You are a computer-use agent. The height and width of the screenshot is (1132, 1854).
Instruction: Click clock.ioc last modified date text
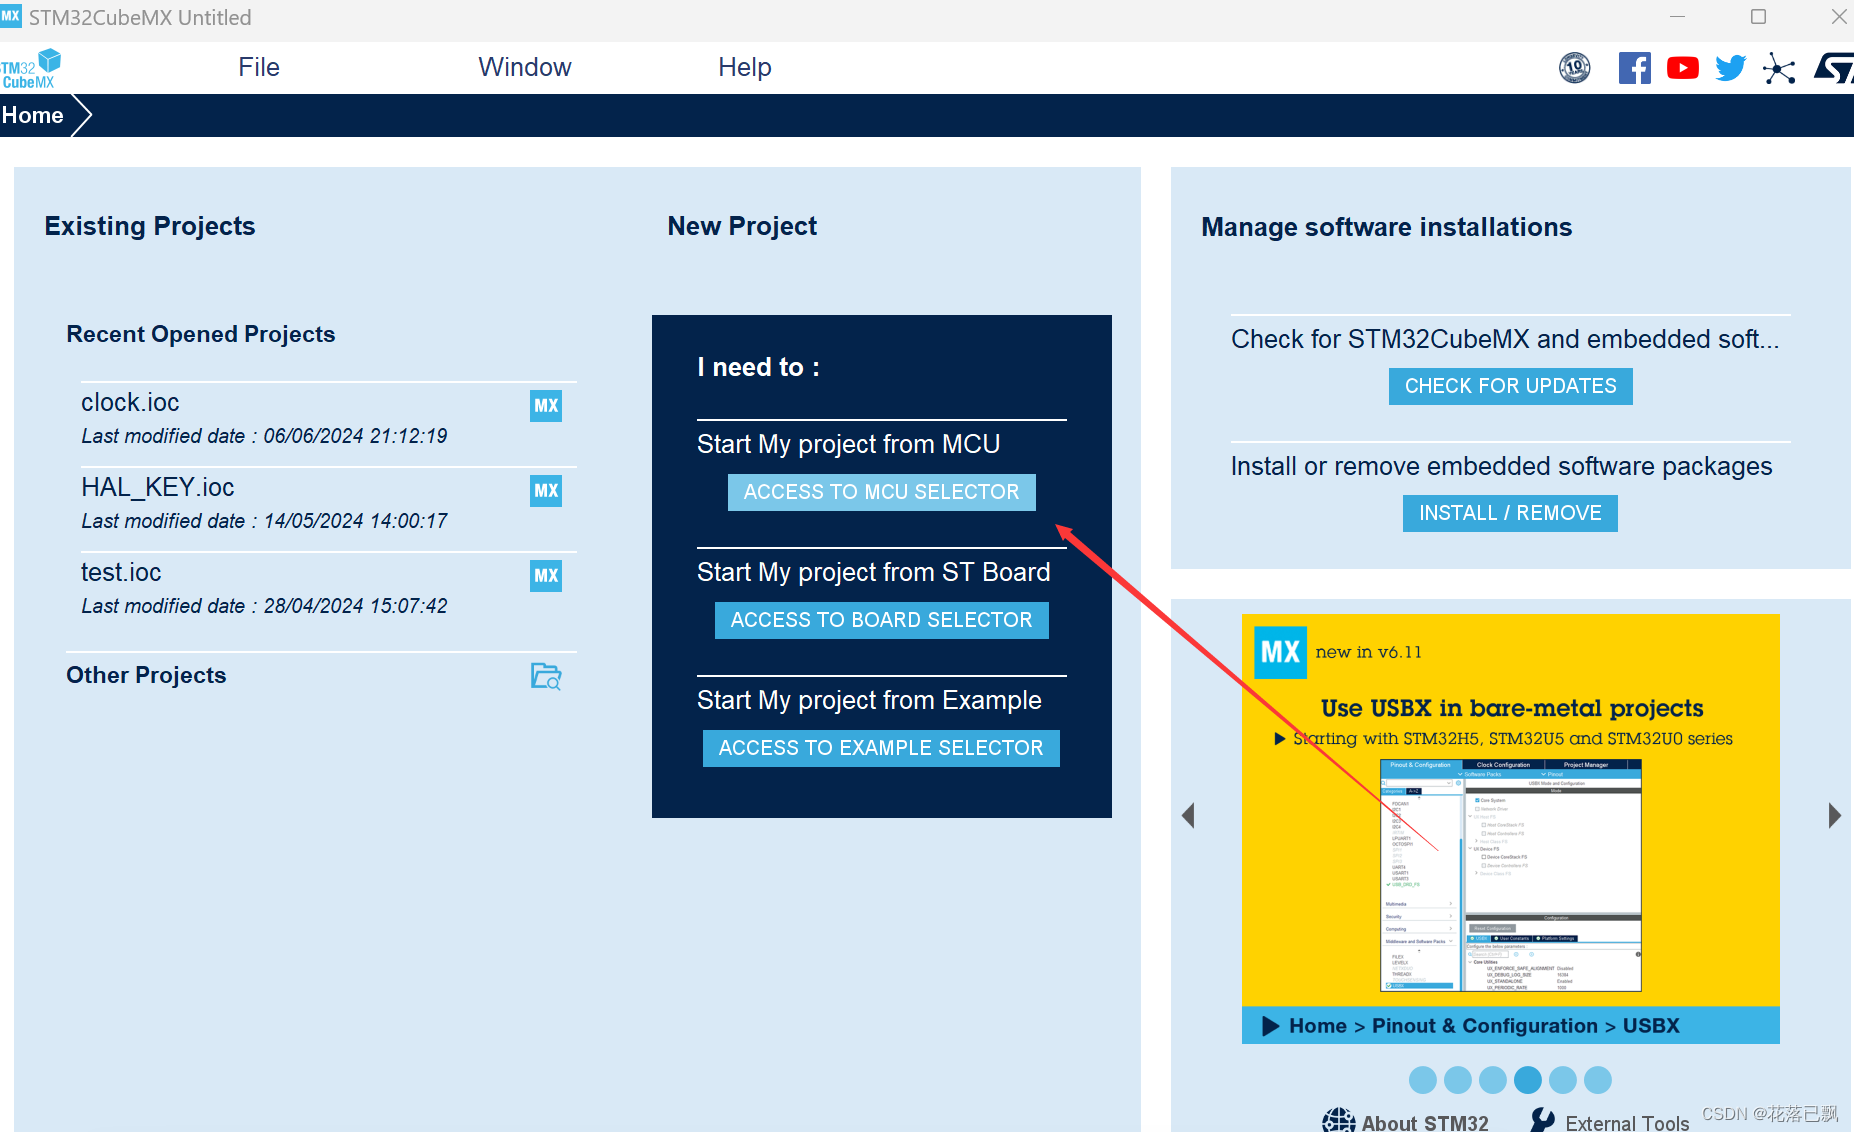pyautogui.click(x=264, y=436)
